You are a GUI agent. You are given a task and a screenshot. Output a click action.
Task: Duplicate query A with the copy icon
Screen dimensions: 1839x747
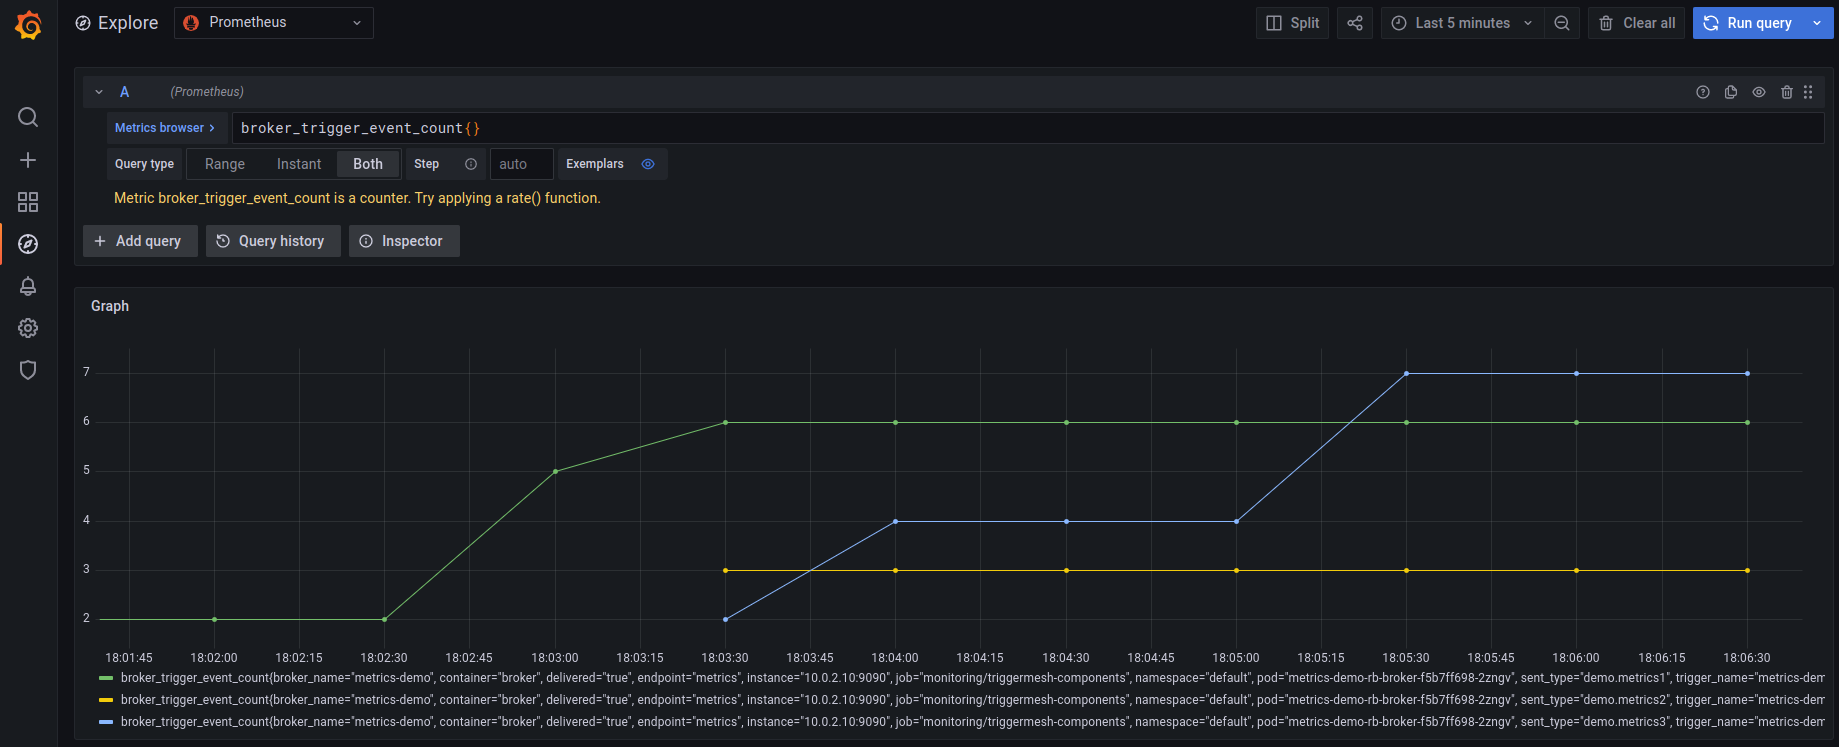1731,92
